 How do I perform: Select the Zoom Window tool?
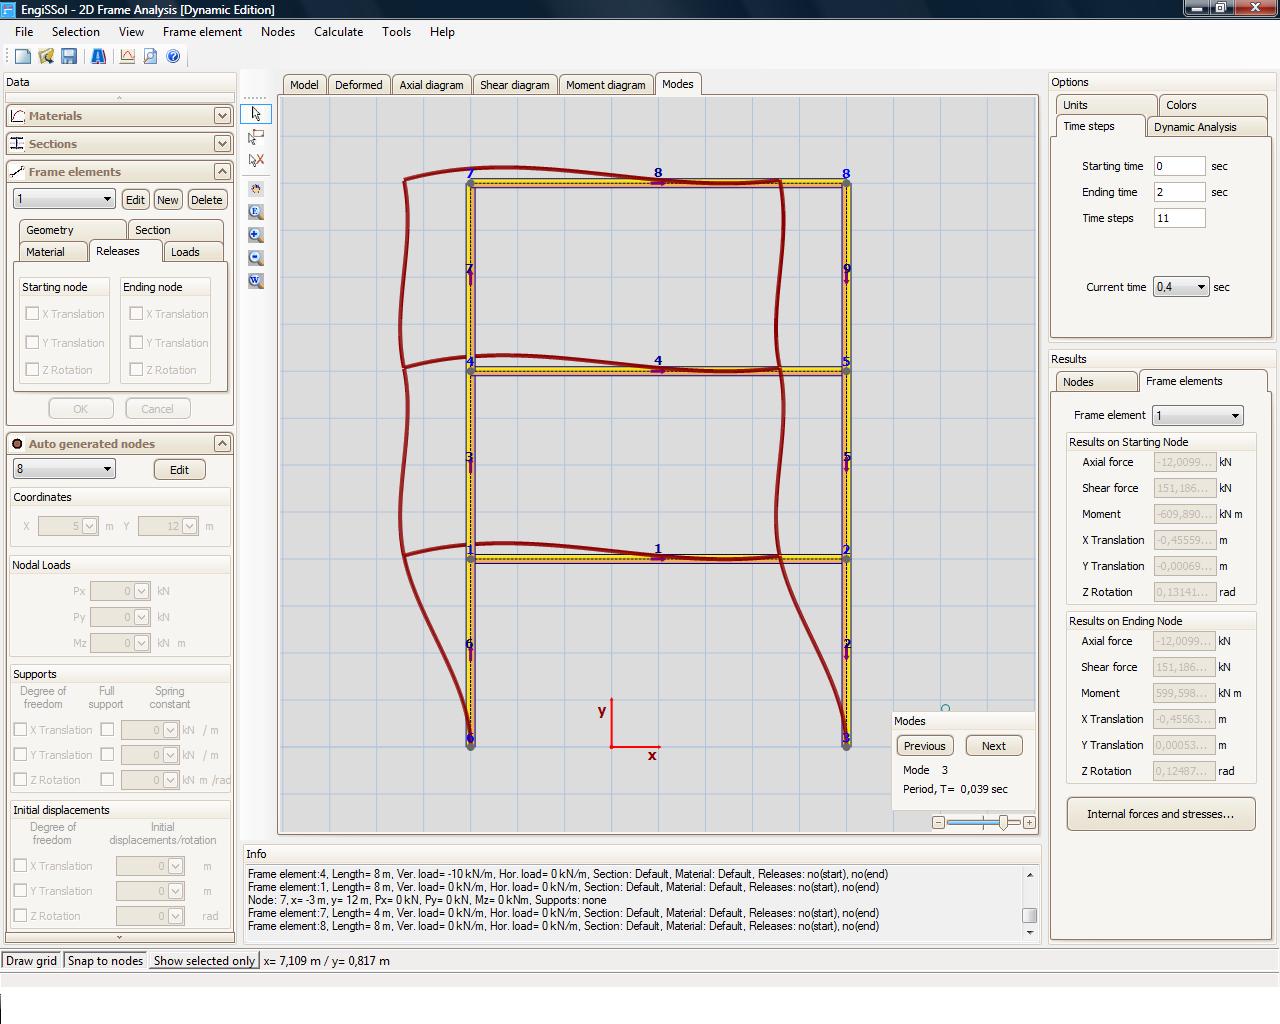click(256, 281)
